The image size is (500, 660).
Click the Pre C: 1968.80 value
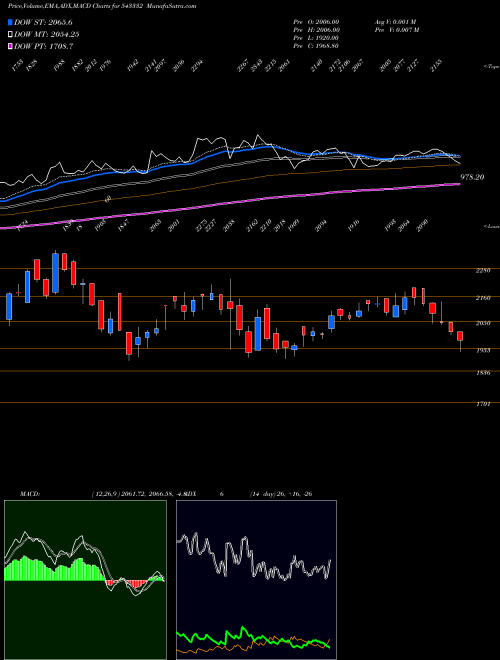pos(316,46)
